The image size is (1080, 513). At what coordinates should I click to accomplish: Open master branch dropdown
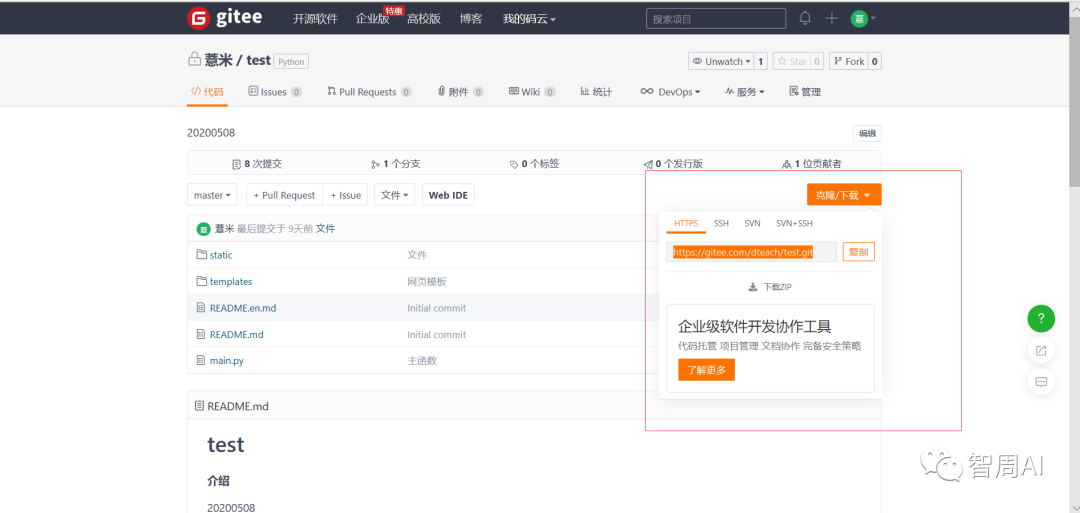click(212, 195)
